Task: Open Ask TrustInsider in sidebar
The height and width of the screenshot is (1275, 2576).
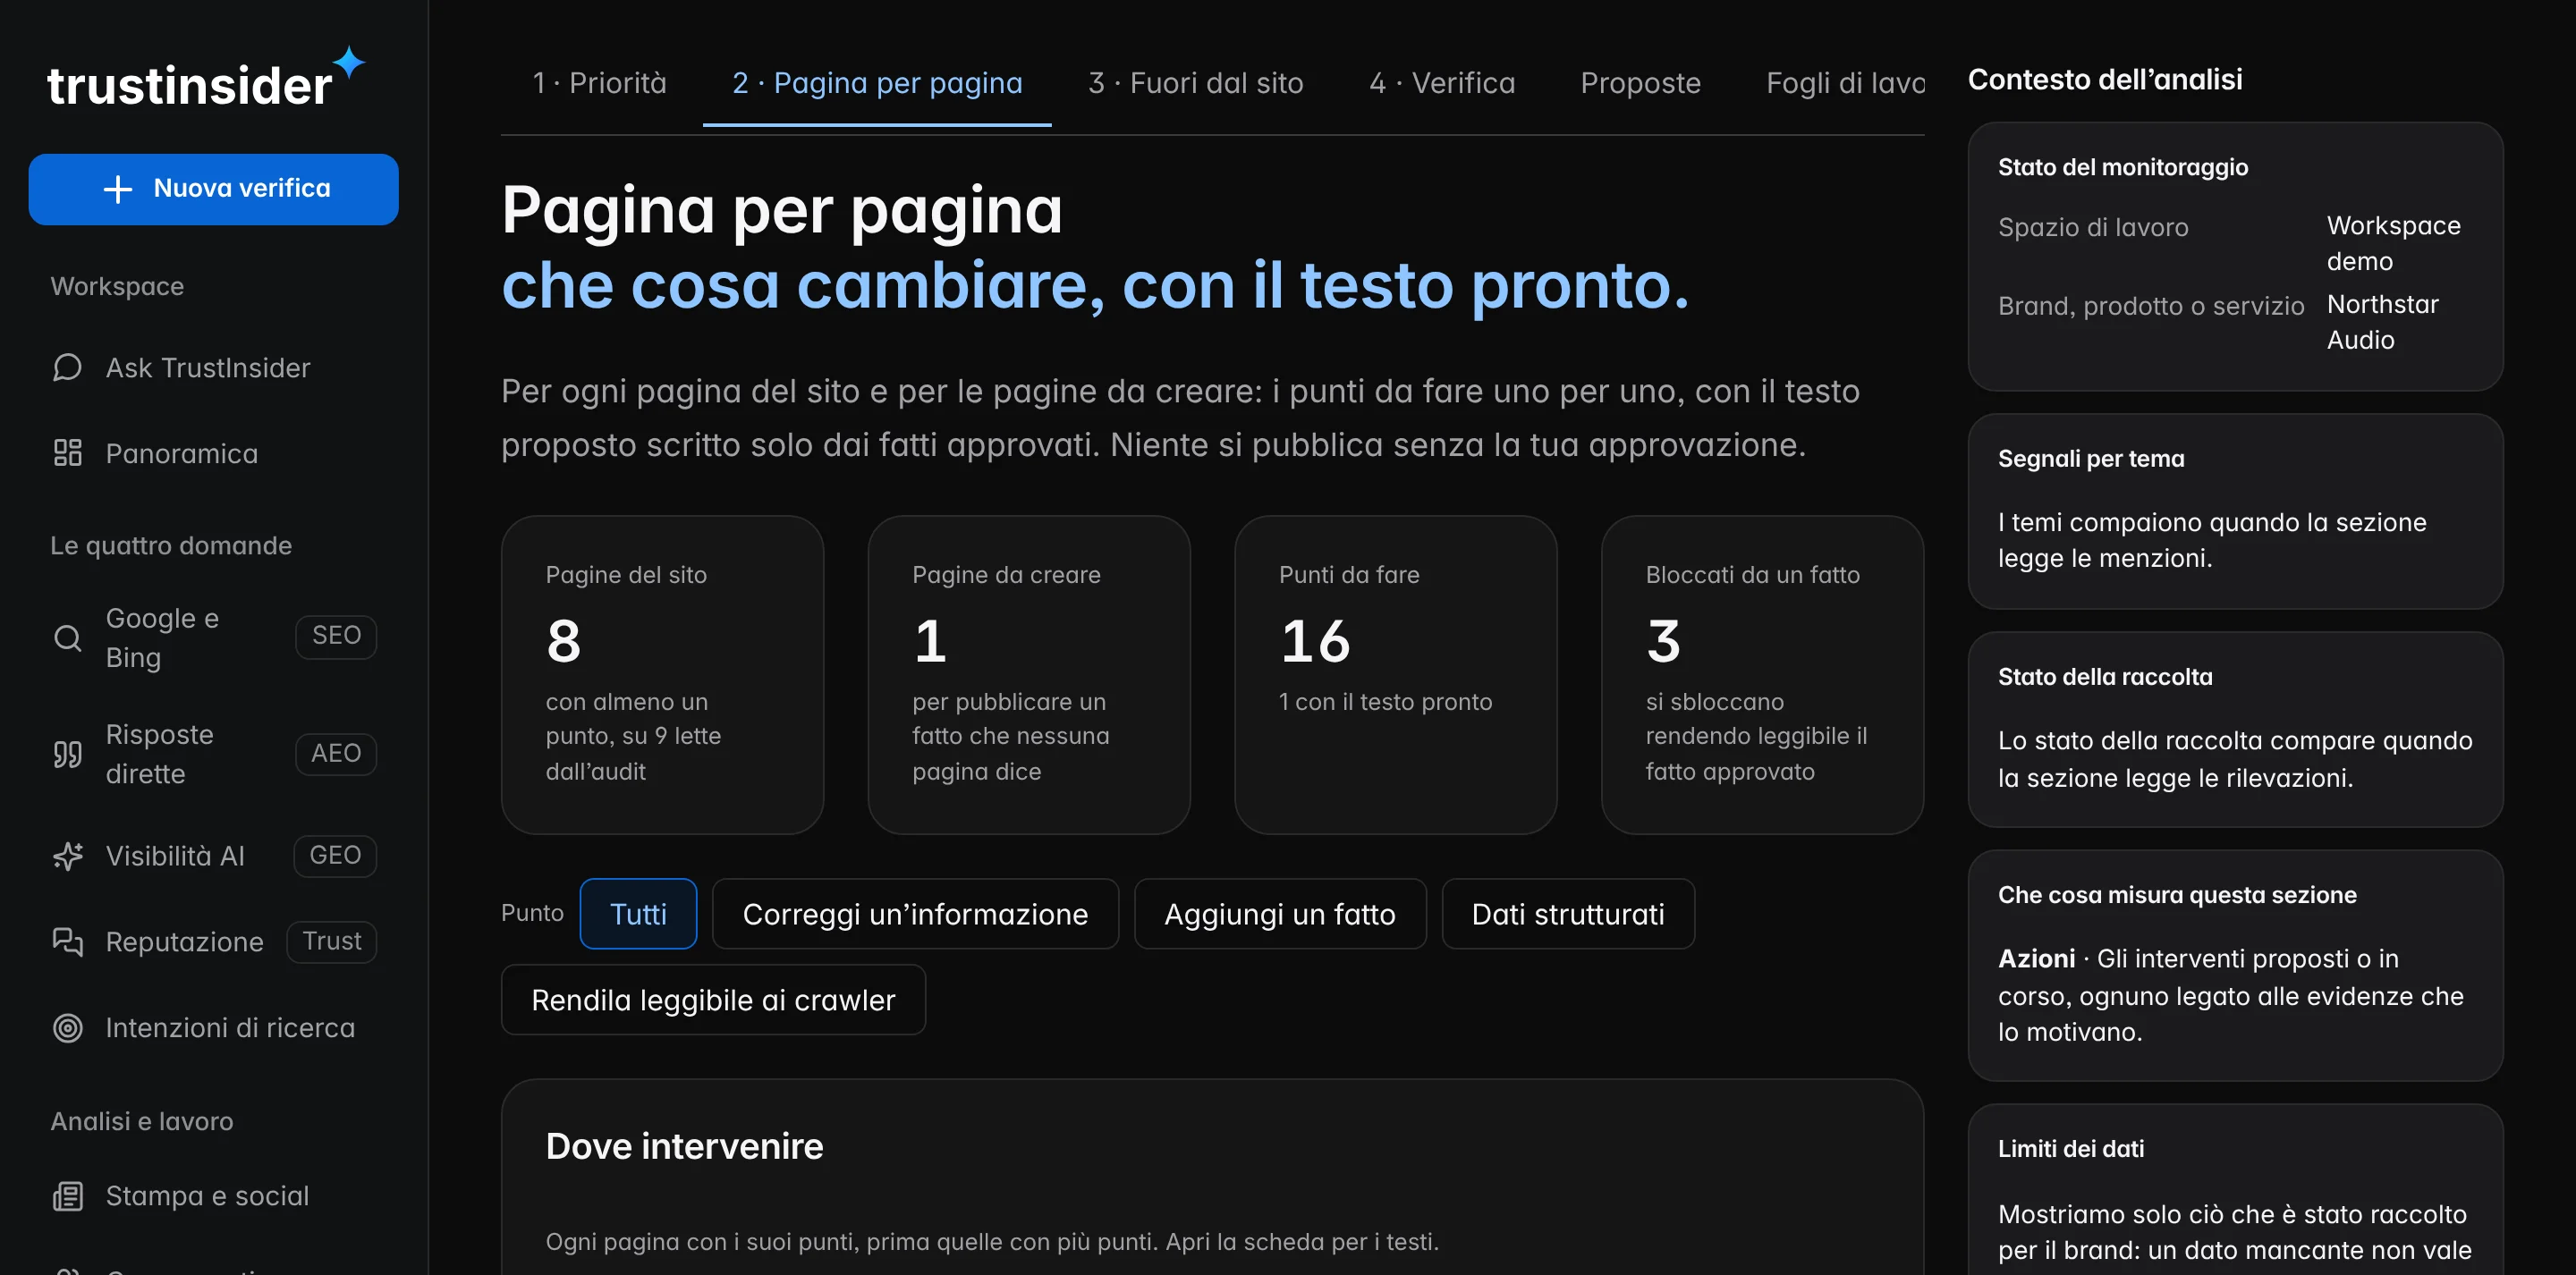Action: (214, 368)
